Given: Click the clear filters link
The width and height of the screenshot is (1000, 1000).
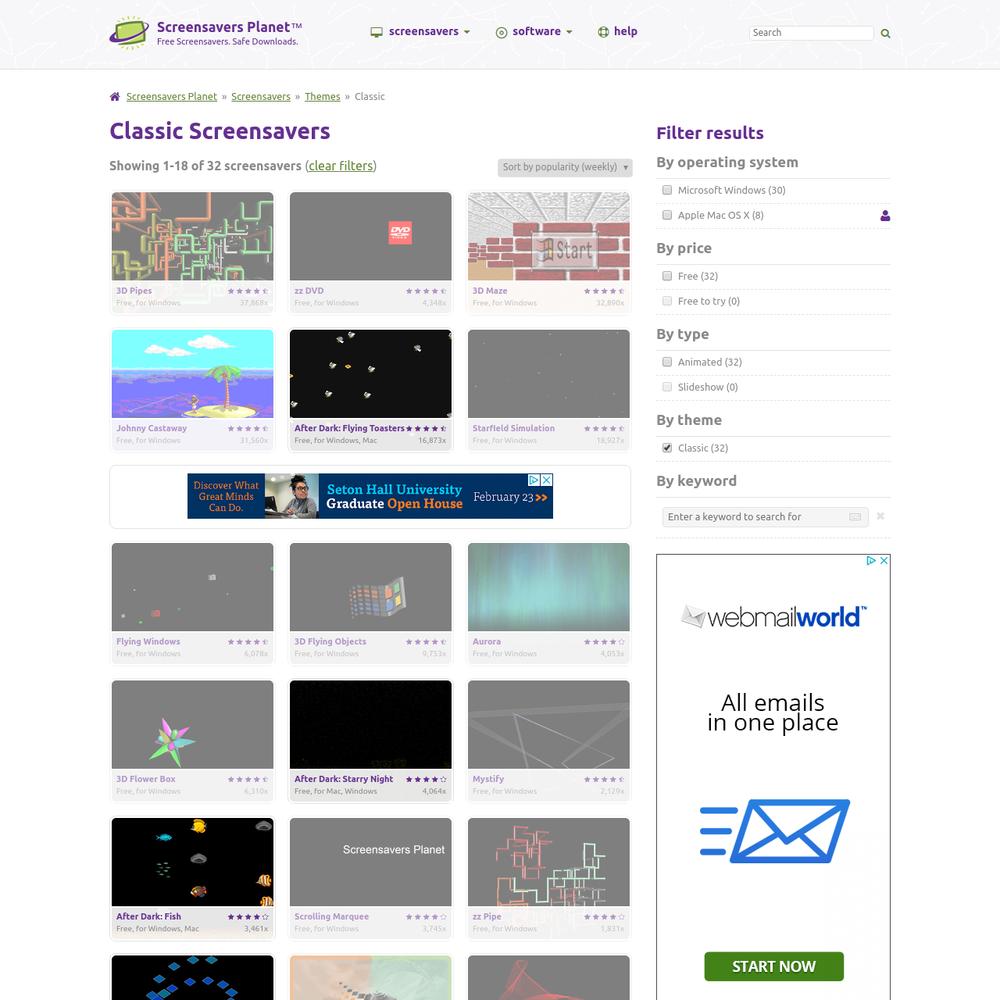Looking at the screenshot, I should point(341,166).
